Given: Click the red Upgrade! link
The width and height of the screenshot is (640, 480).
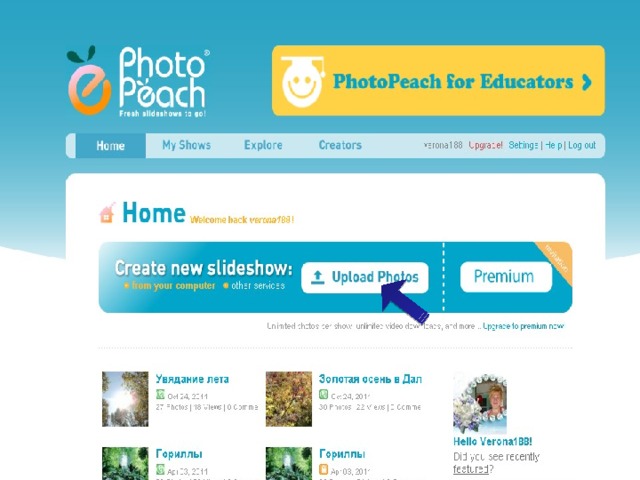Looking at the screenshot, I should pos(485,145).
